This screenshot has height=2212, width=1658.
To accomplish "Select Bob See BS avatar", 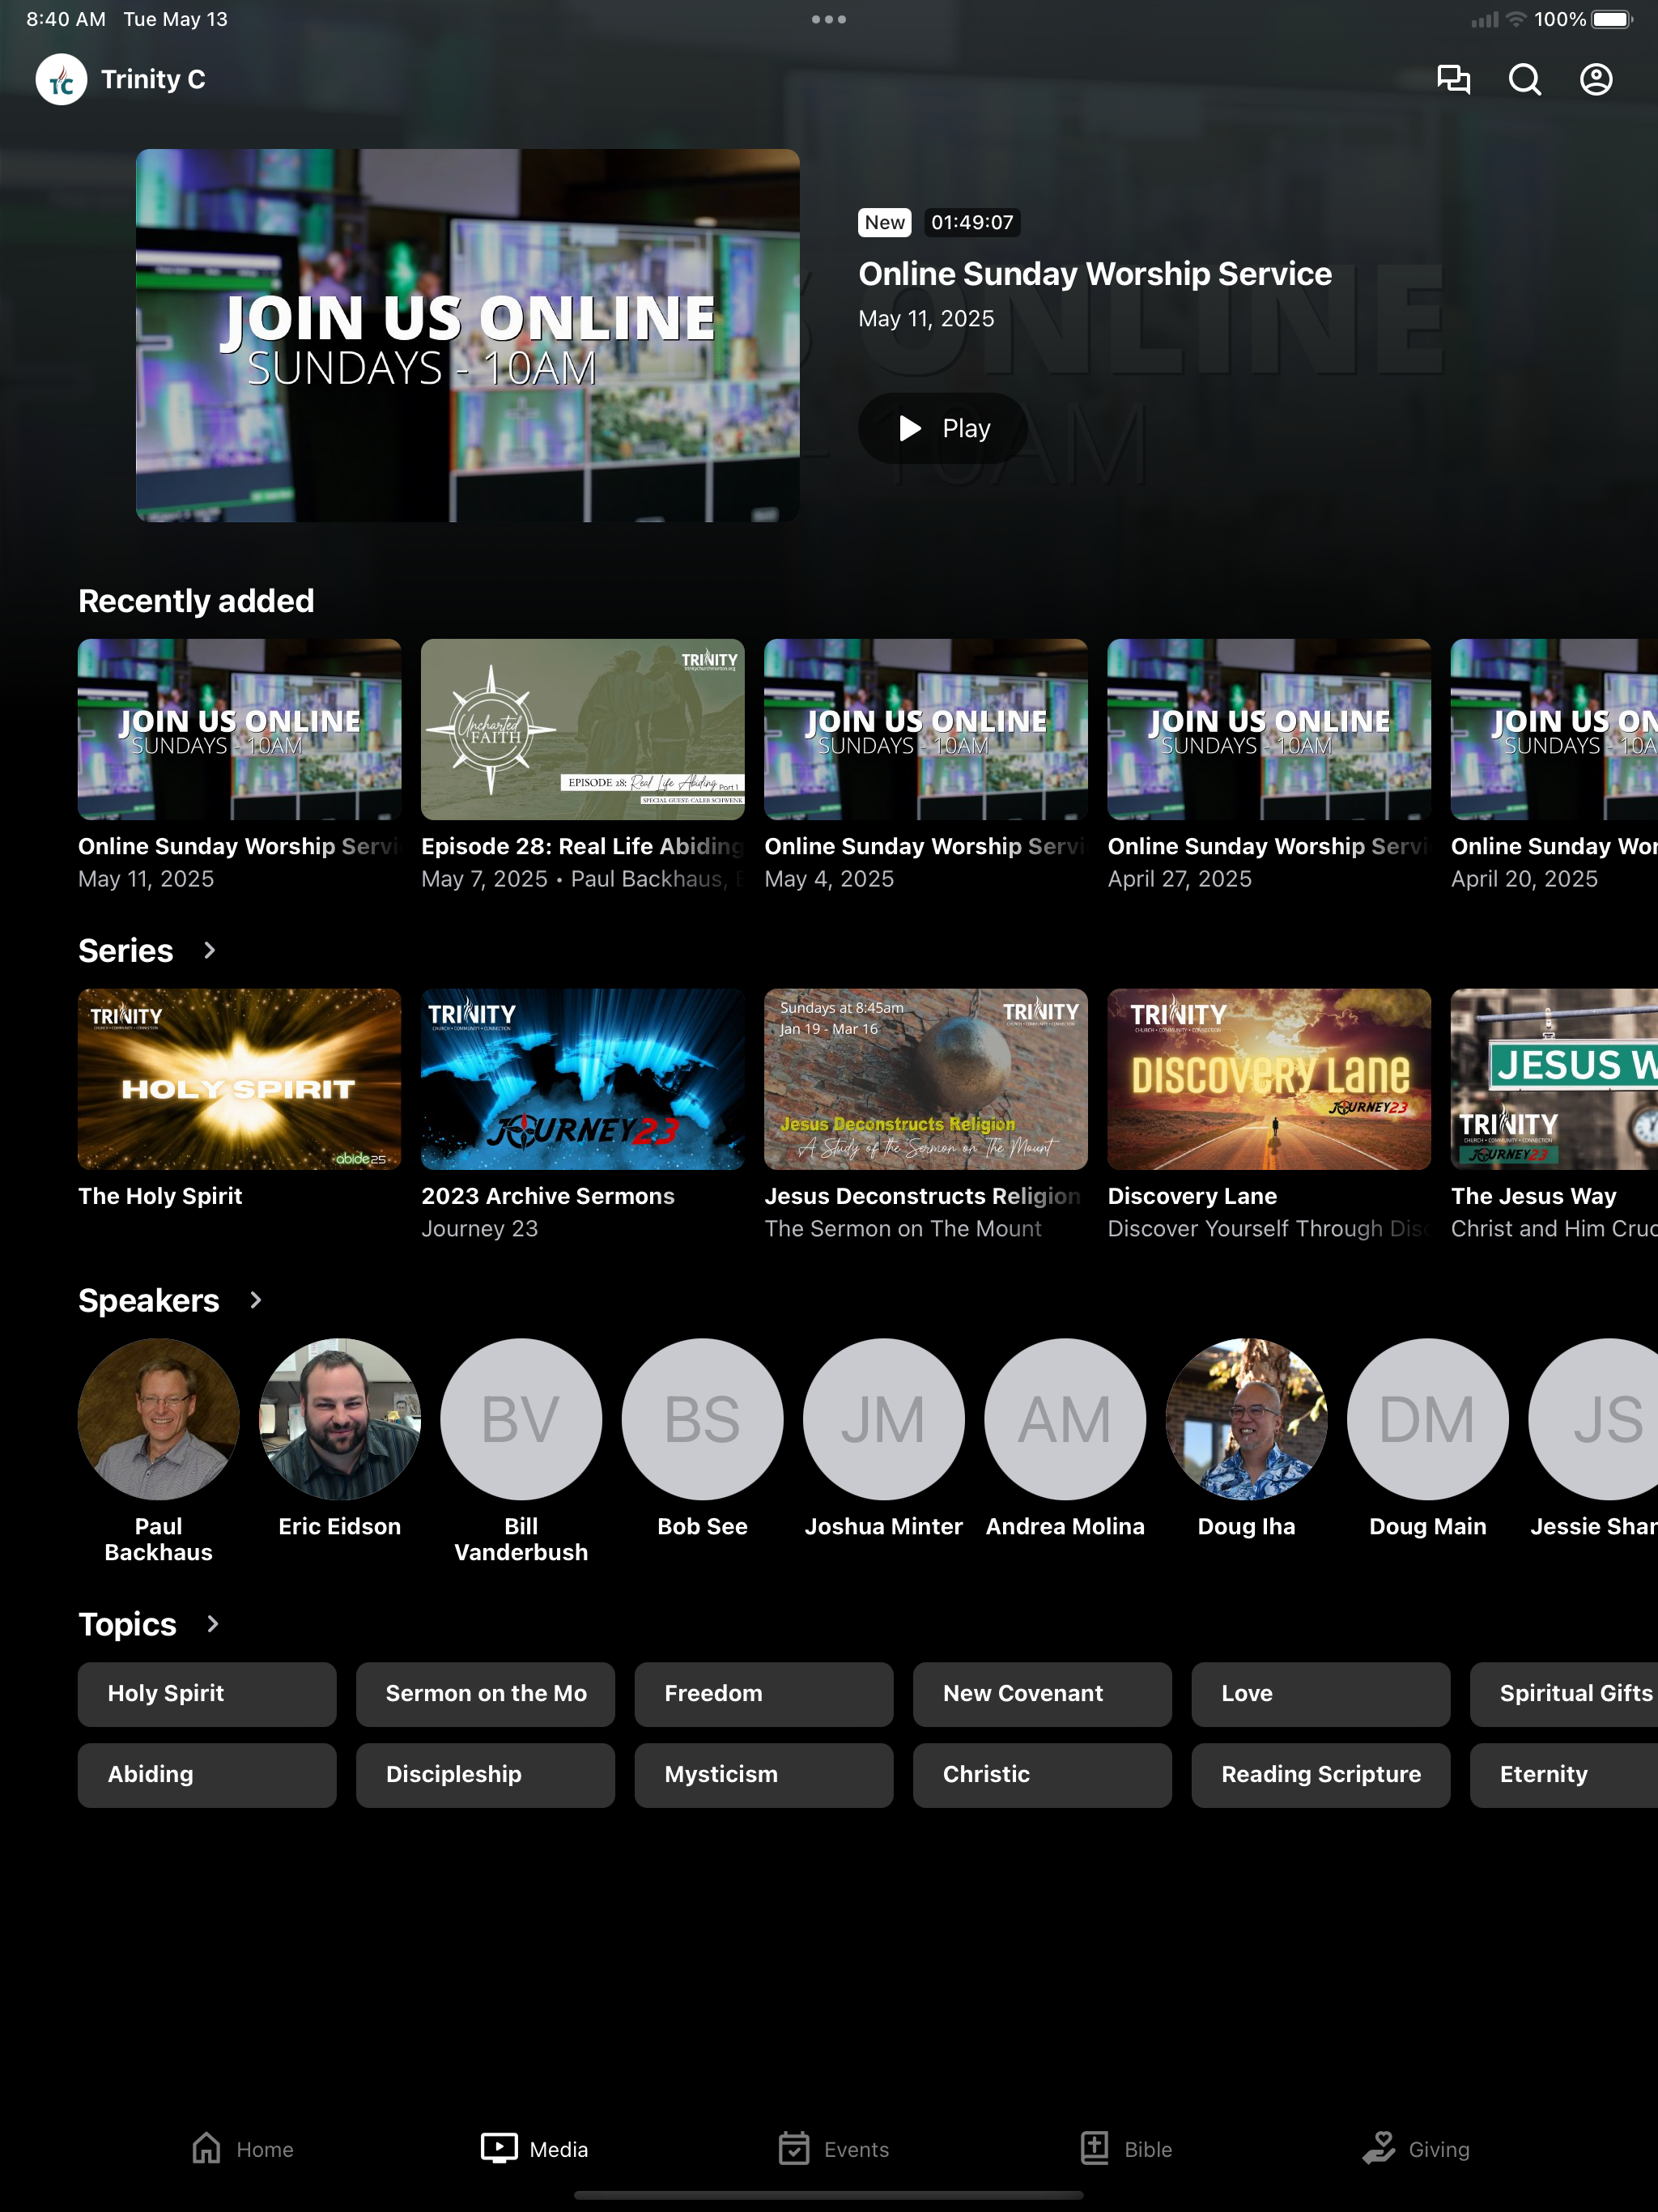I will pyautogui.click(x=703, y=1419).
